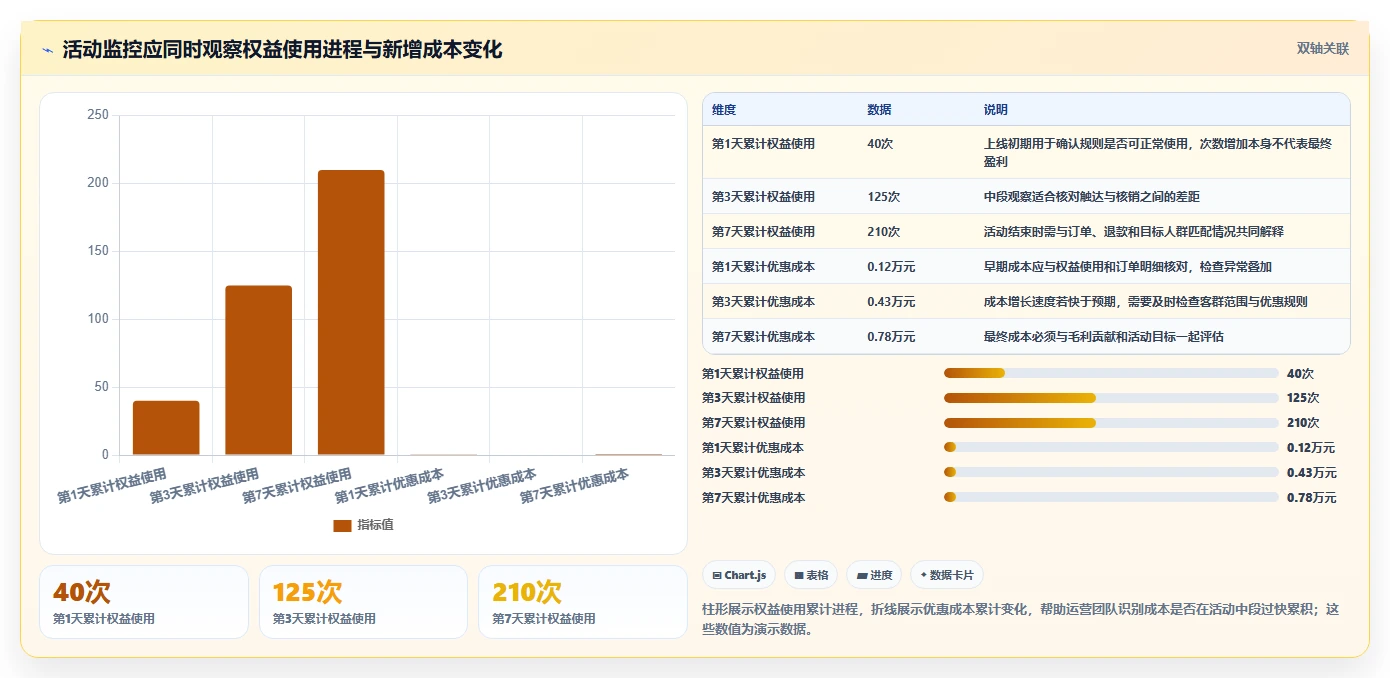The width and height of the screenshot is (1390, 678).
Task: Click the 第3天累计权益使用 progress bar
Action: tap(1111, 398)
